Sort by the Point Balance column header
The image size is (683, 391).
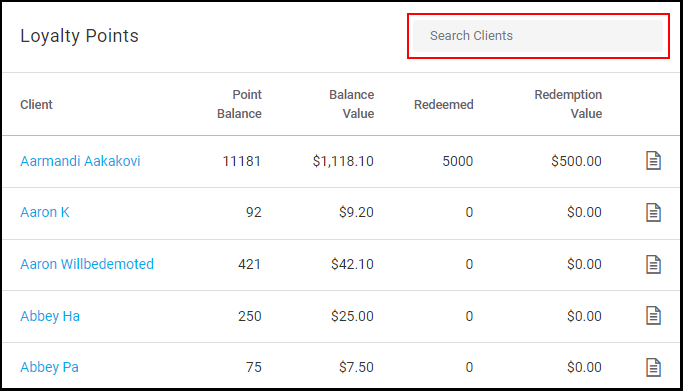coord(239,104)
